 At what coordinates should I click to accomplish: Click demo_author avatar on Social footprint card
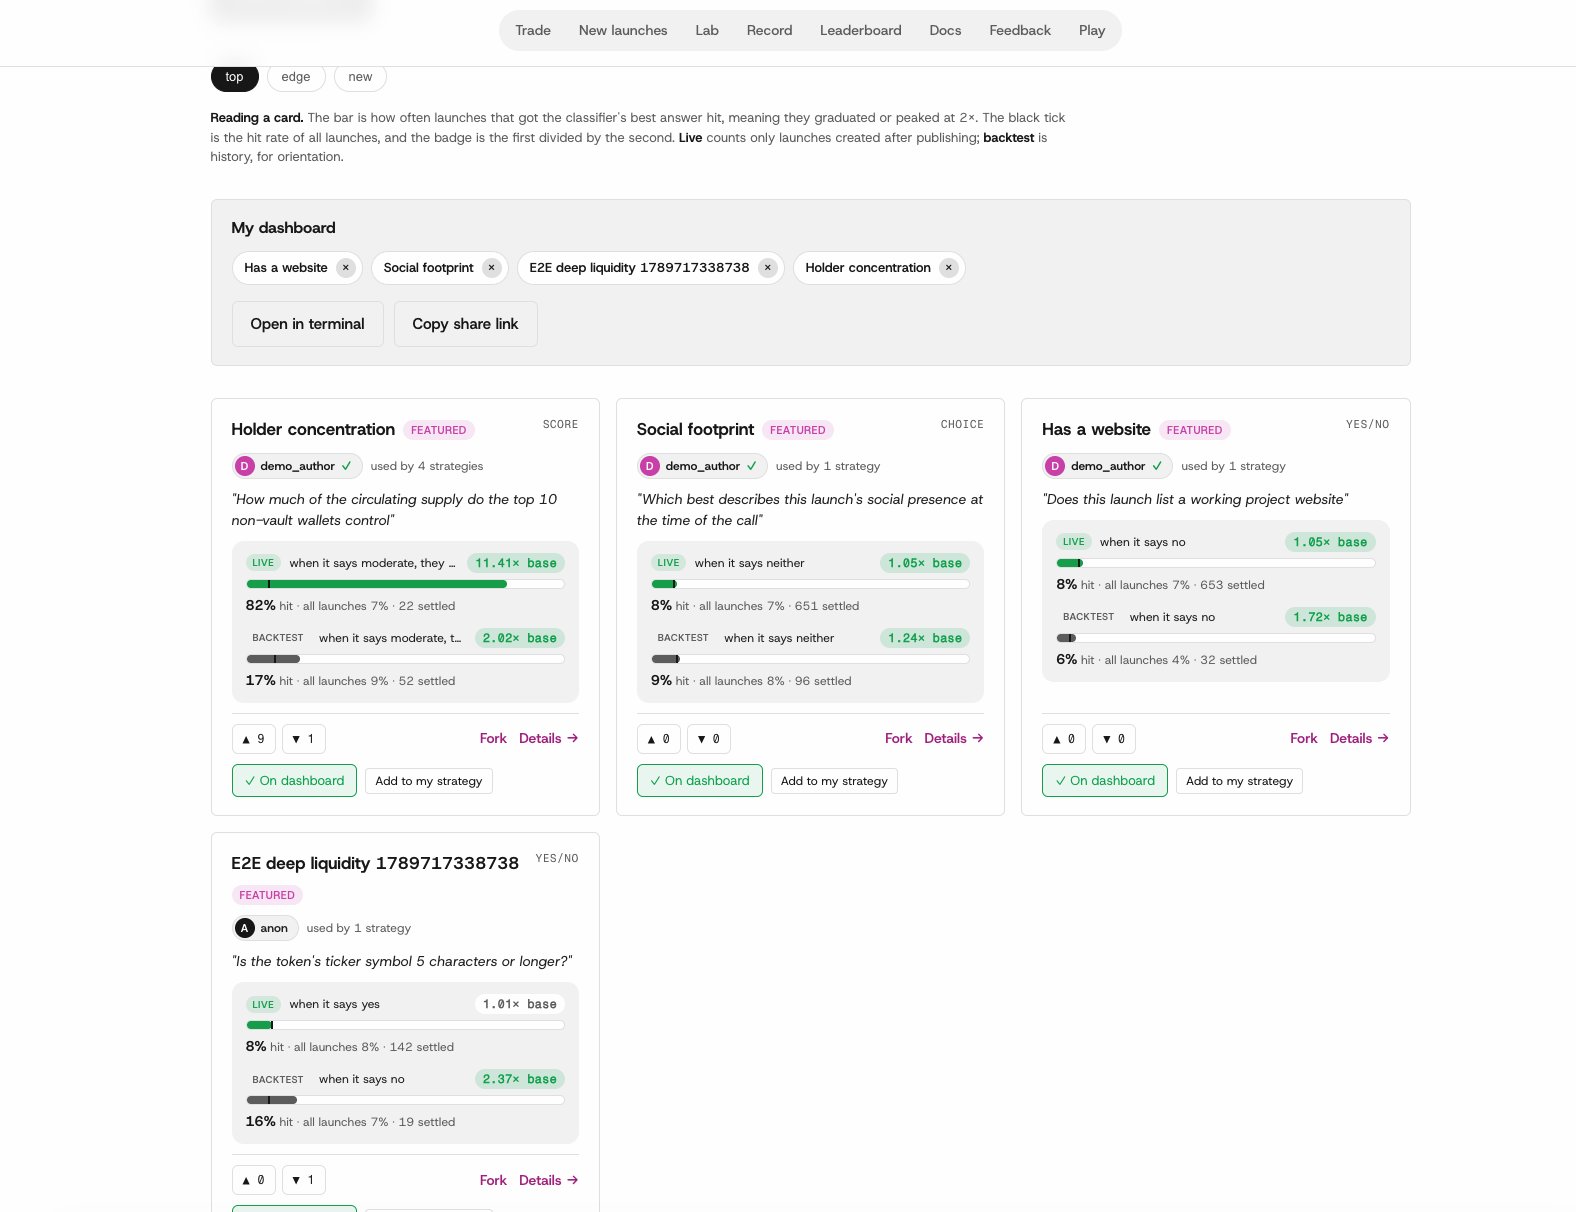pos(650,466)
